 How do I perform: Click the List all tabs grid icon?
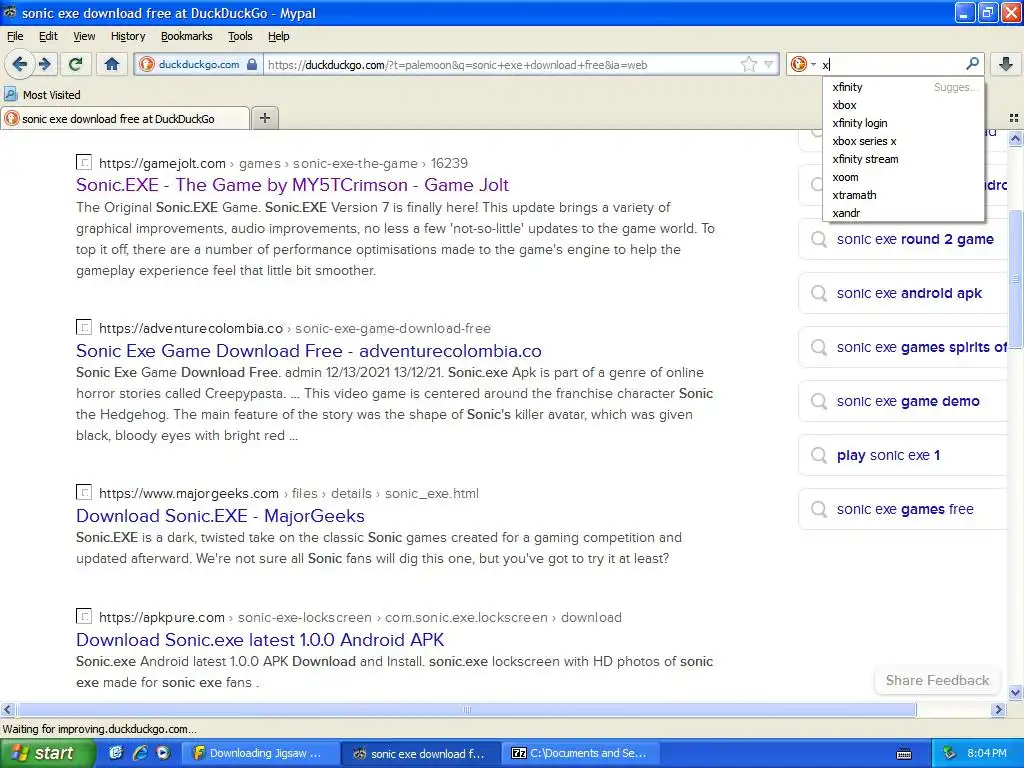coord(1014,118)
